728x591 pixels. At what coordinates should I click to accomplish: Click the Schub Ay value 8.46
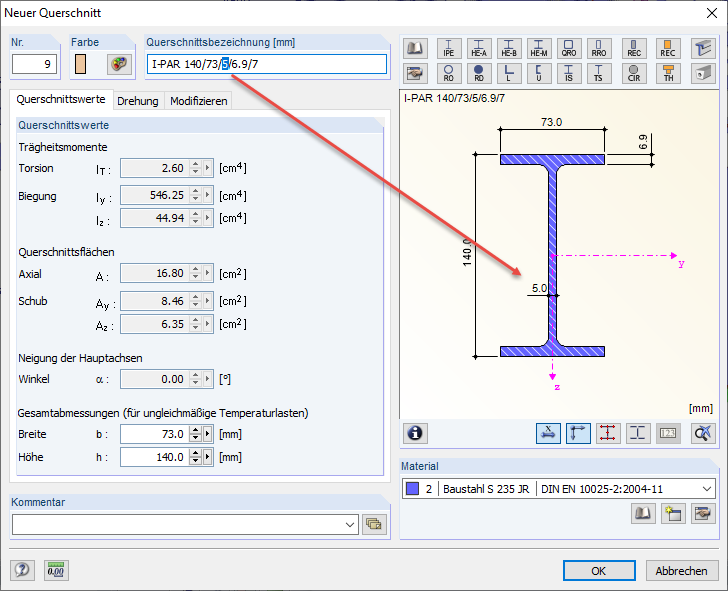(155, 301)
